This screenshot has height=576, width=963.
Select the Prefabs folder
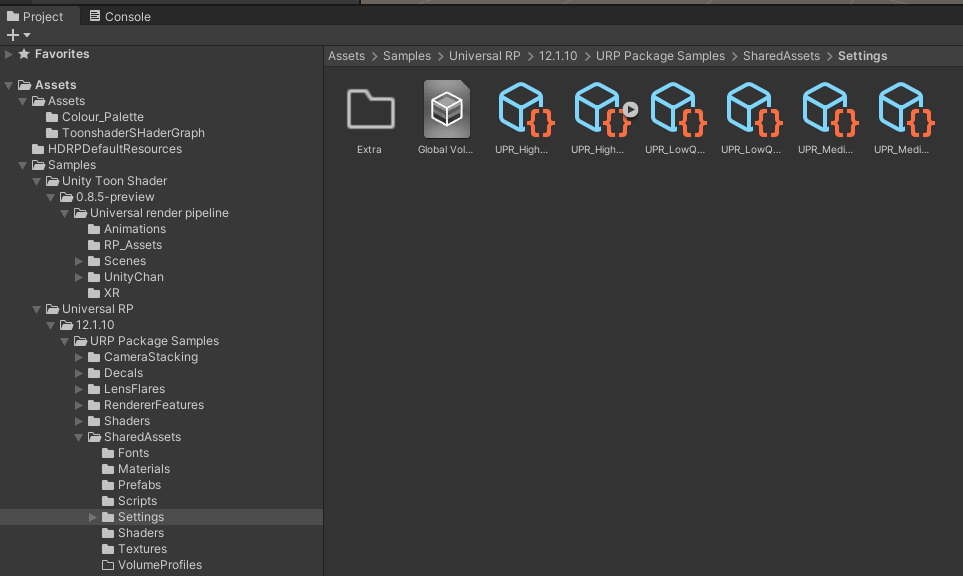[x=132, y=485]
